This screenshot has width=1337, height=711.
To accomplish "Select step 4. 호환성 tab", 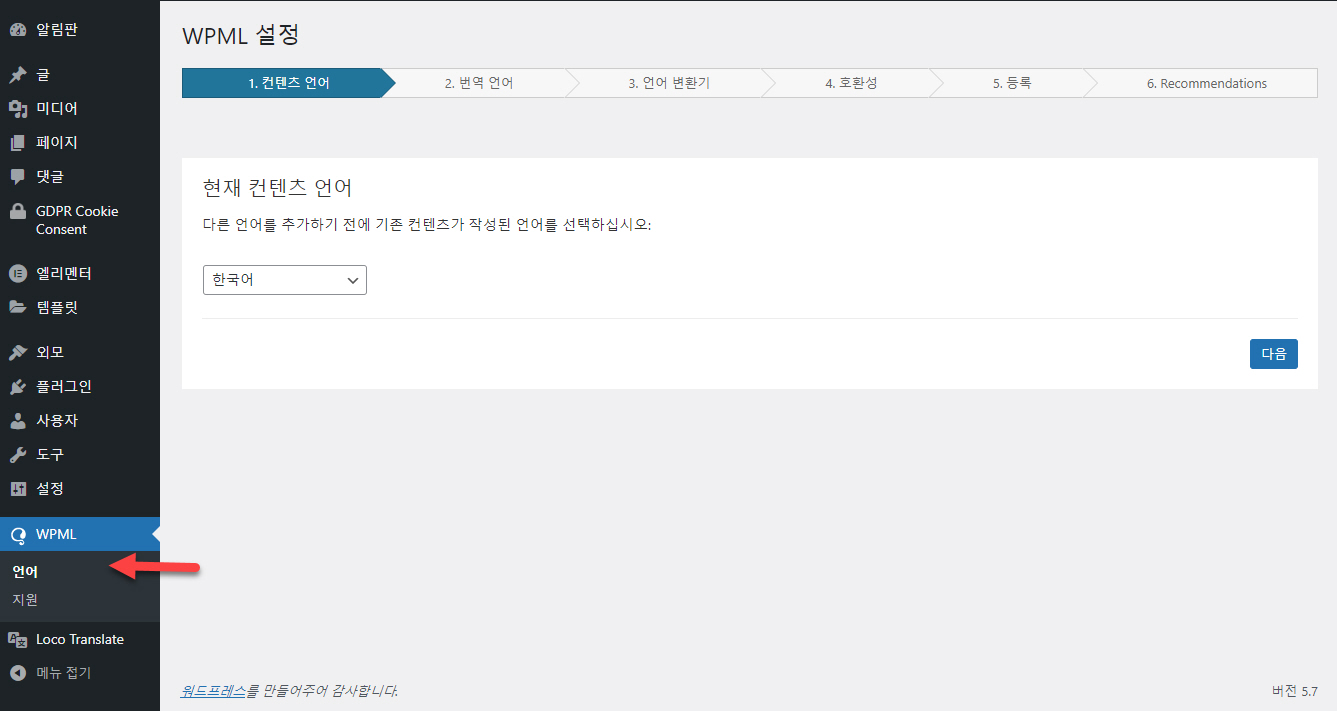I will point(851,83).
